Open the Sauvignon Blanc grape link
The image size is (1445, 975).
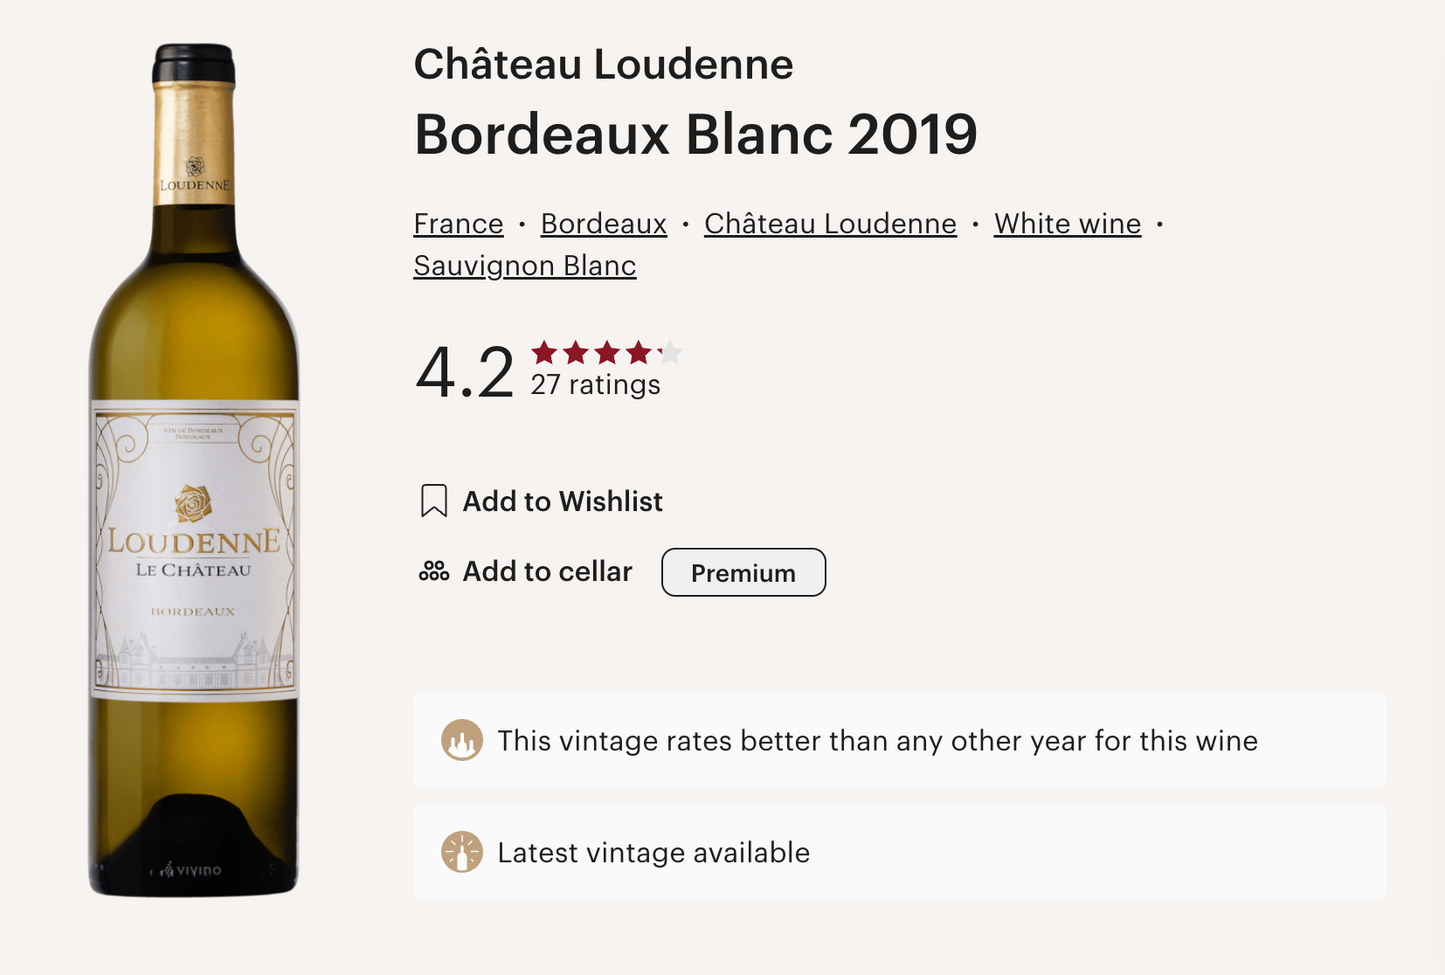tap(525, 266)
